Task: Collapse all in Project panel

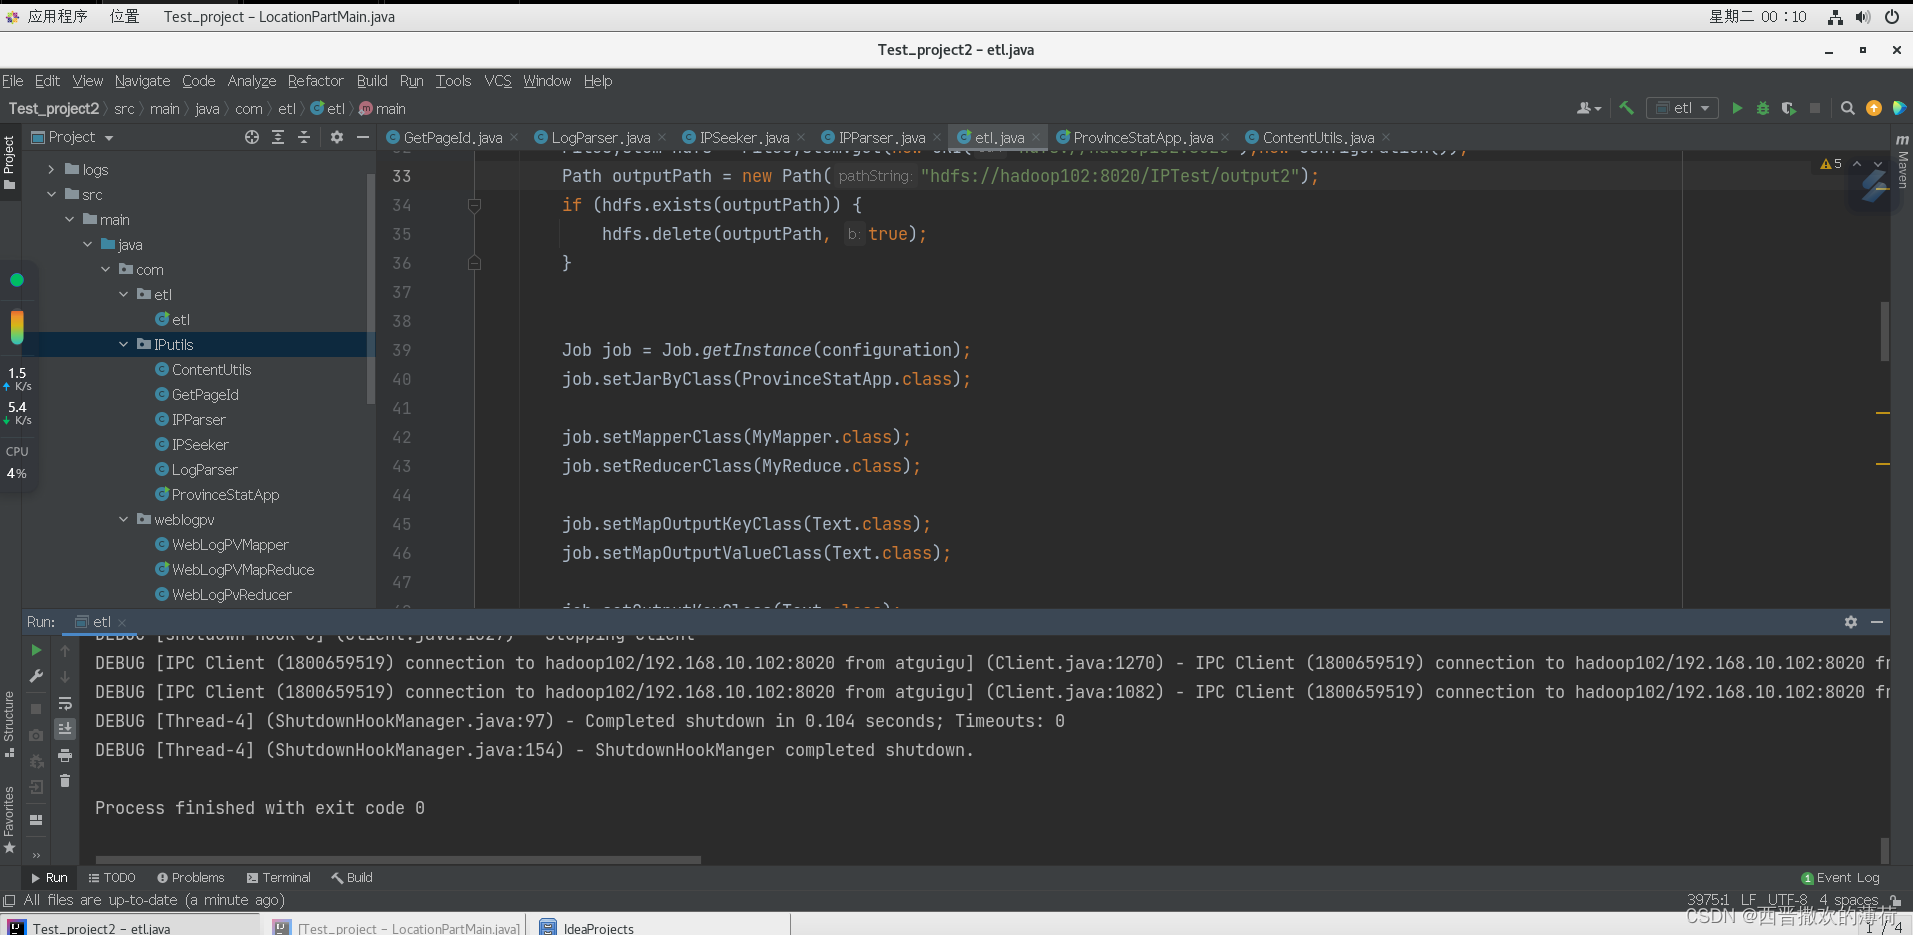Action: tap(304, 137)
